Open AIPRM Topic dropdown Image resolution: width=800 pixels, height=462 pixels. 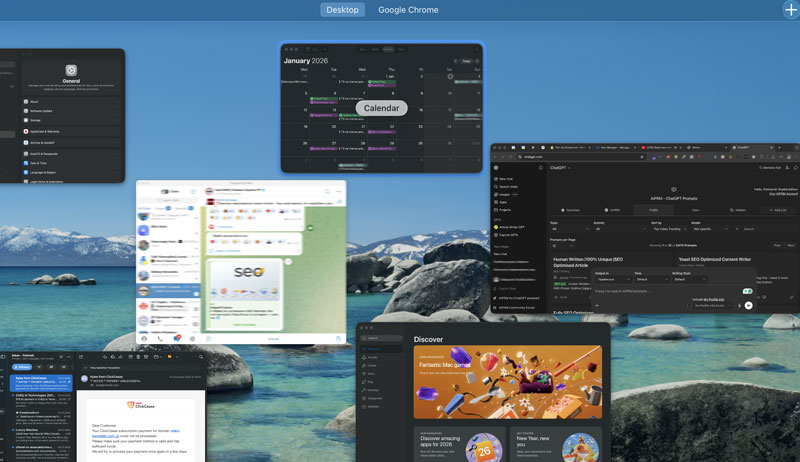pos(570,229)
